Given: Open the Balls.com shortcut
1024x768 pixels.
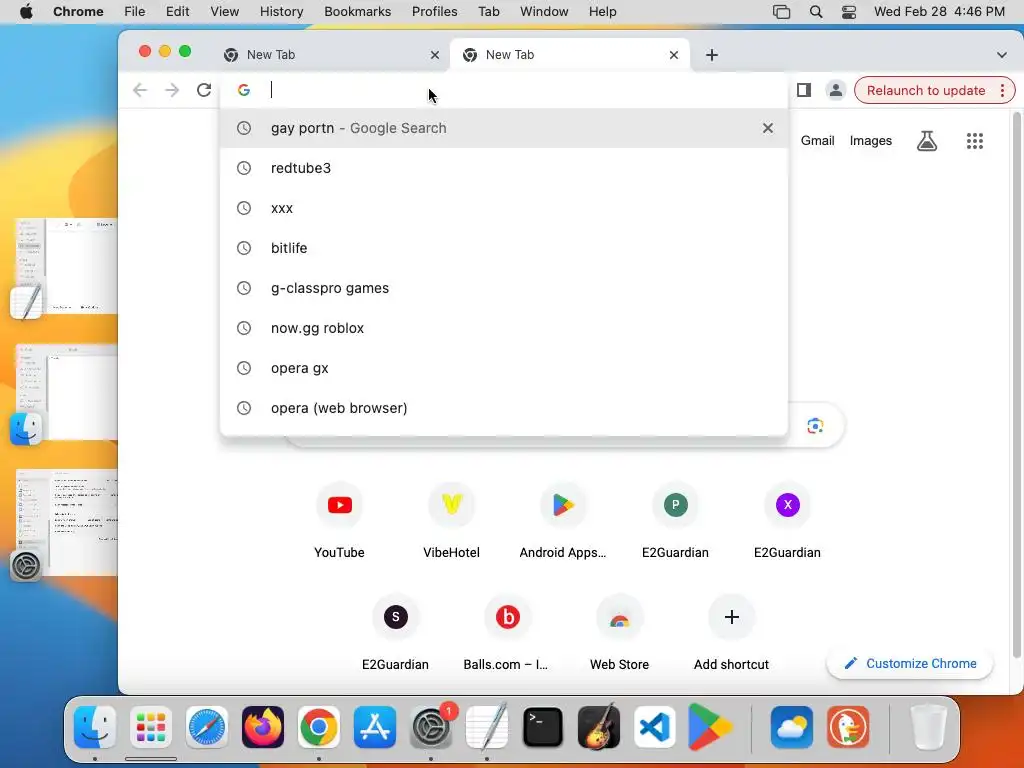Looking at the screenshot, I should click(x=507, y=632).
